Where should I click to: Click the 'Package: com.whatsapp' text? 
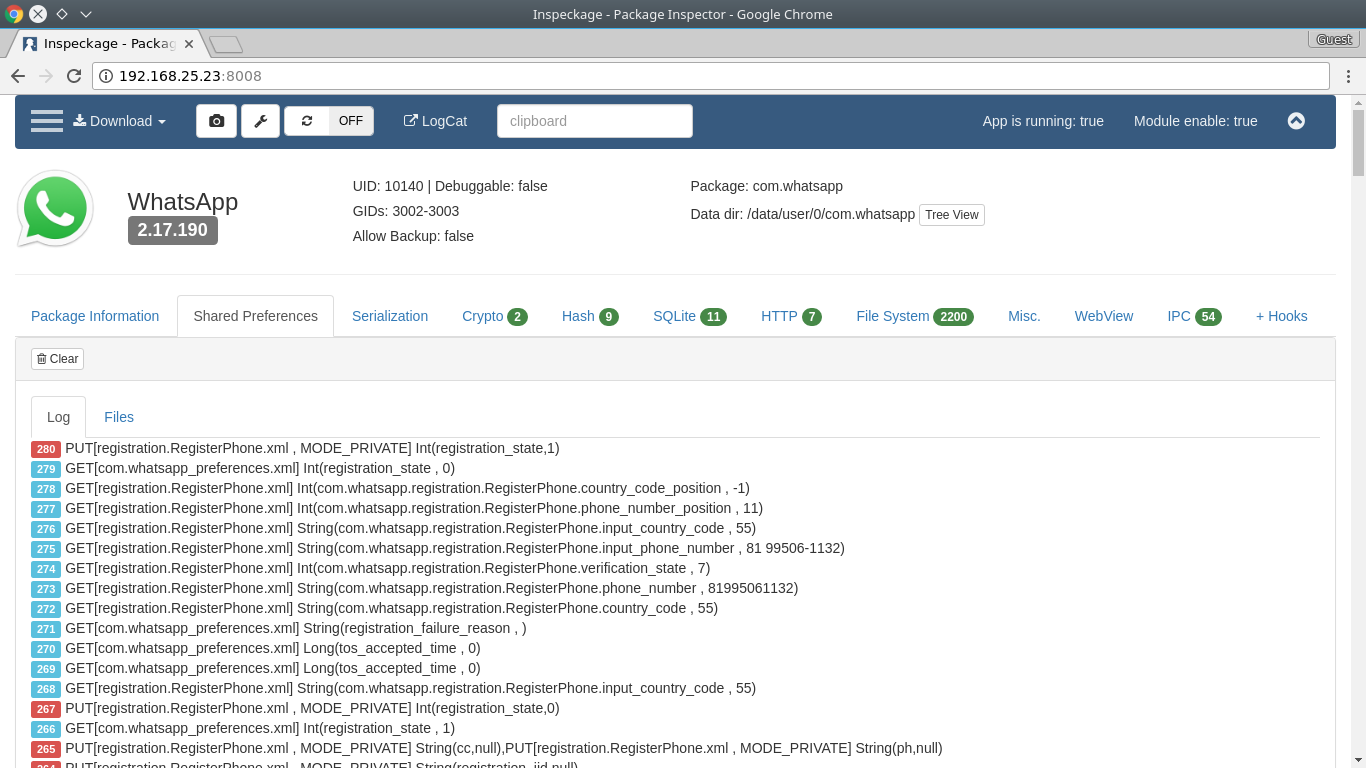(766, 186)
